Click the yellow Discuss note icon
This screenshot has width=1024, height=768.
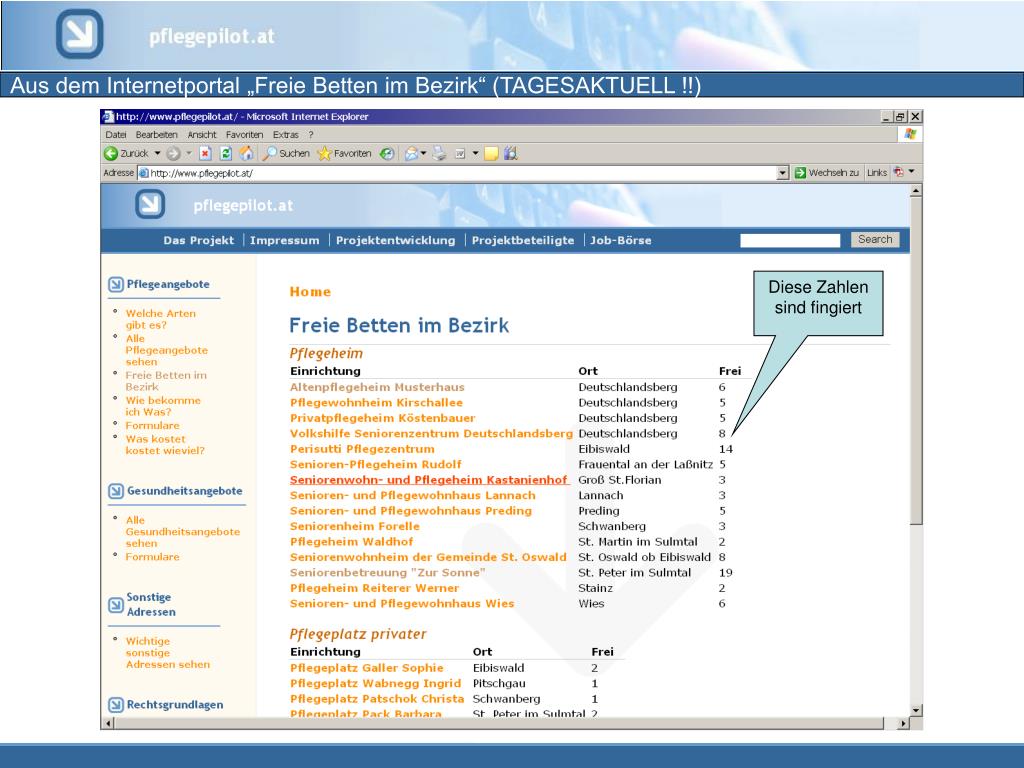coord(491,153)
